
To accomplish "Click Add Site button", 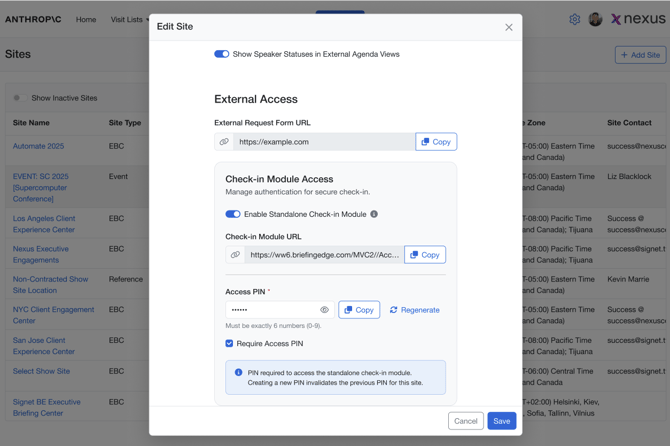I will 640,55.
